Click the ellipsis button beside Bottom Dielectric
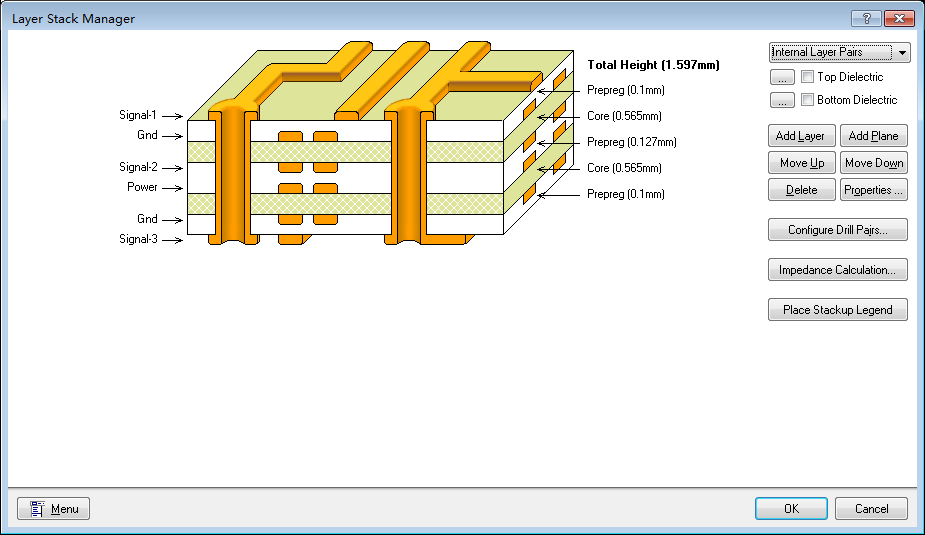This screenshot has height=535, width=925. 783,100
